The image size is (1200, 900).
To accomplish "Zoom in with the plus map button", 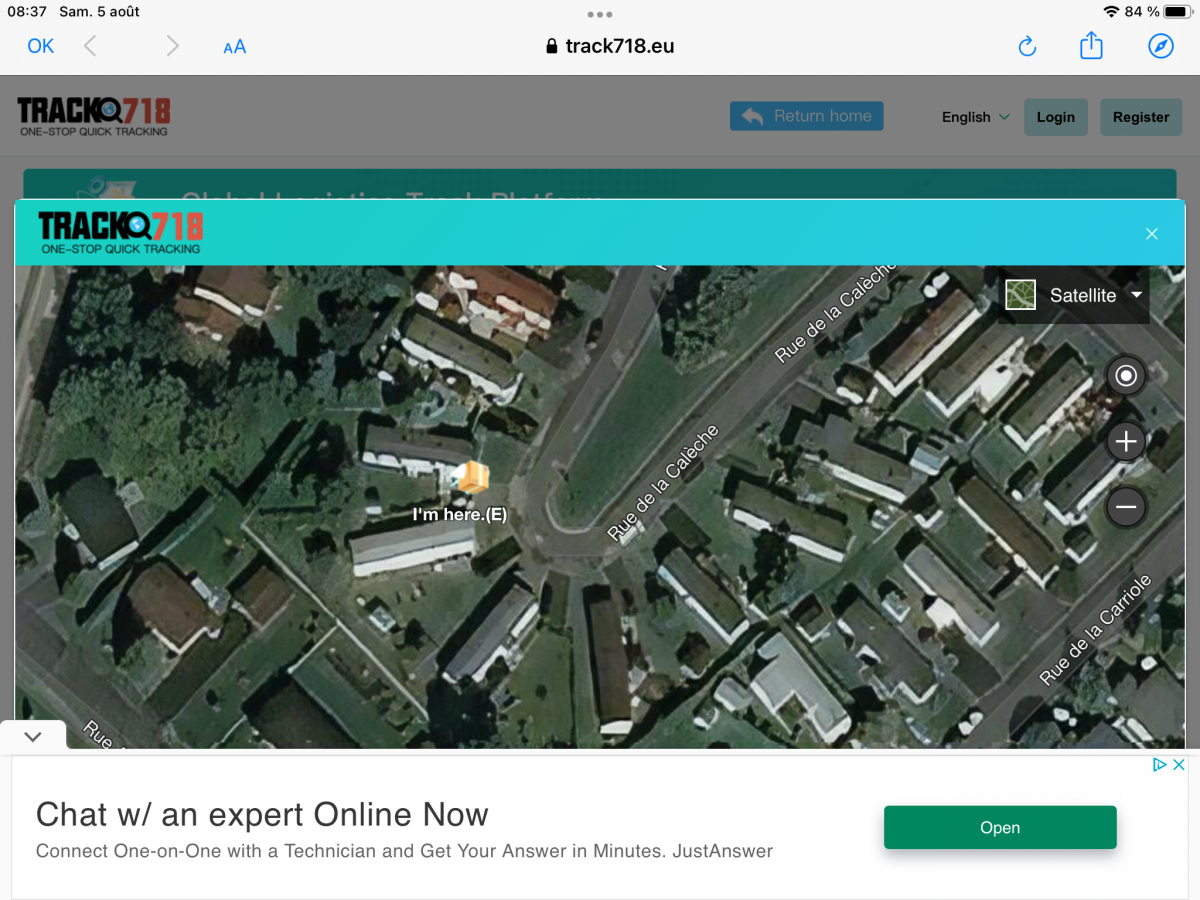I will pyautogui.click(x=1126, y=441).
